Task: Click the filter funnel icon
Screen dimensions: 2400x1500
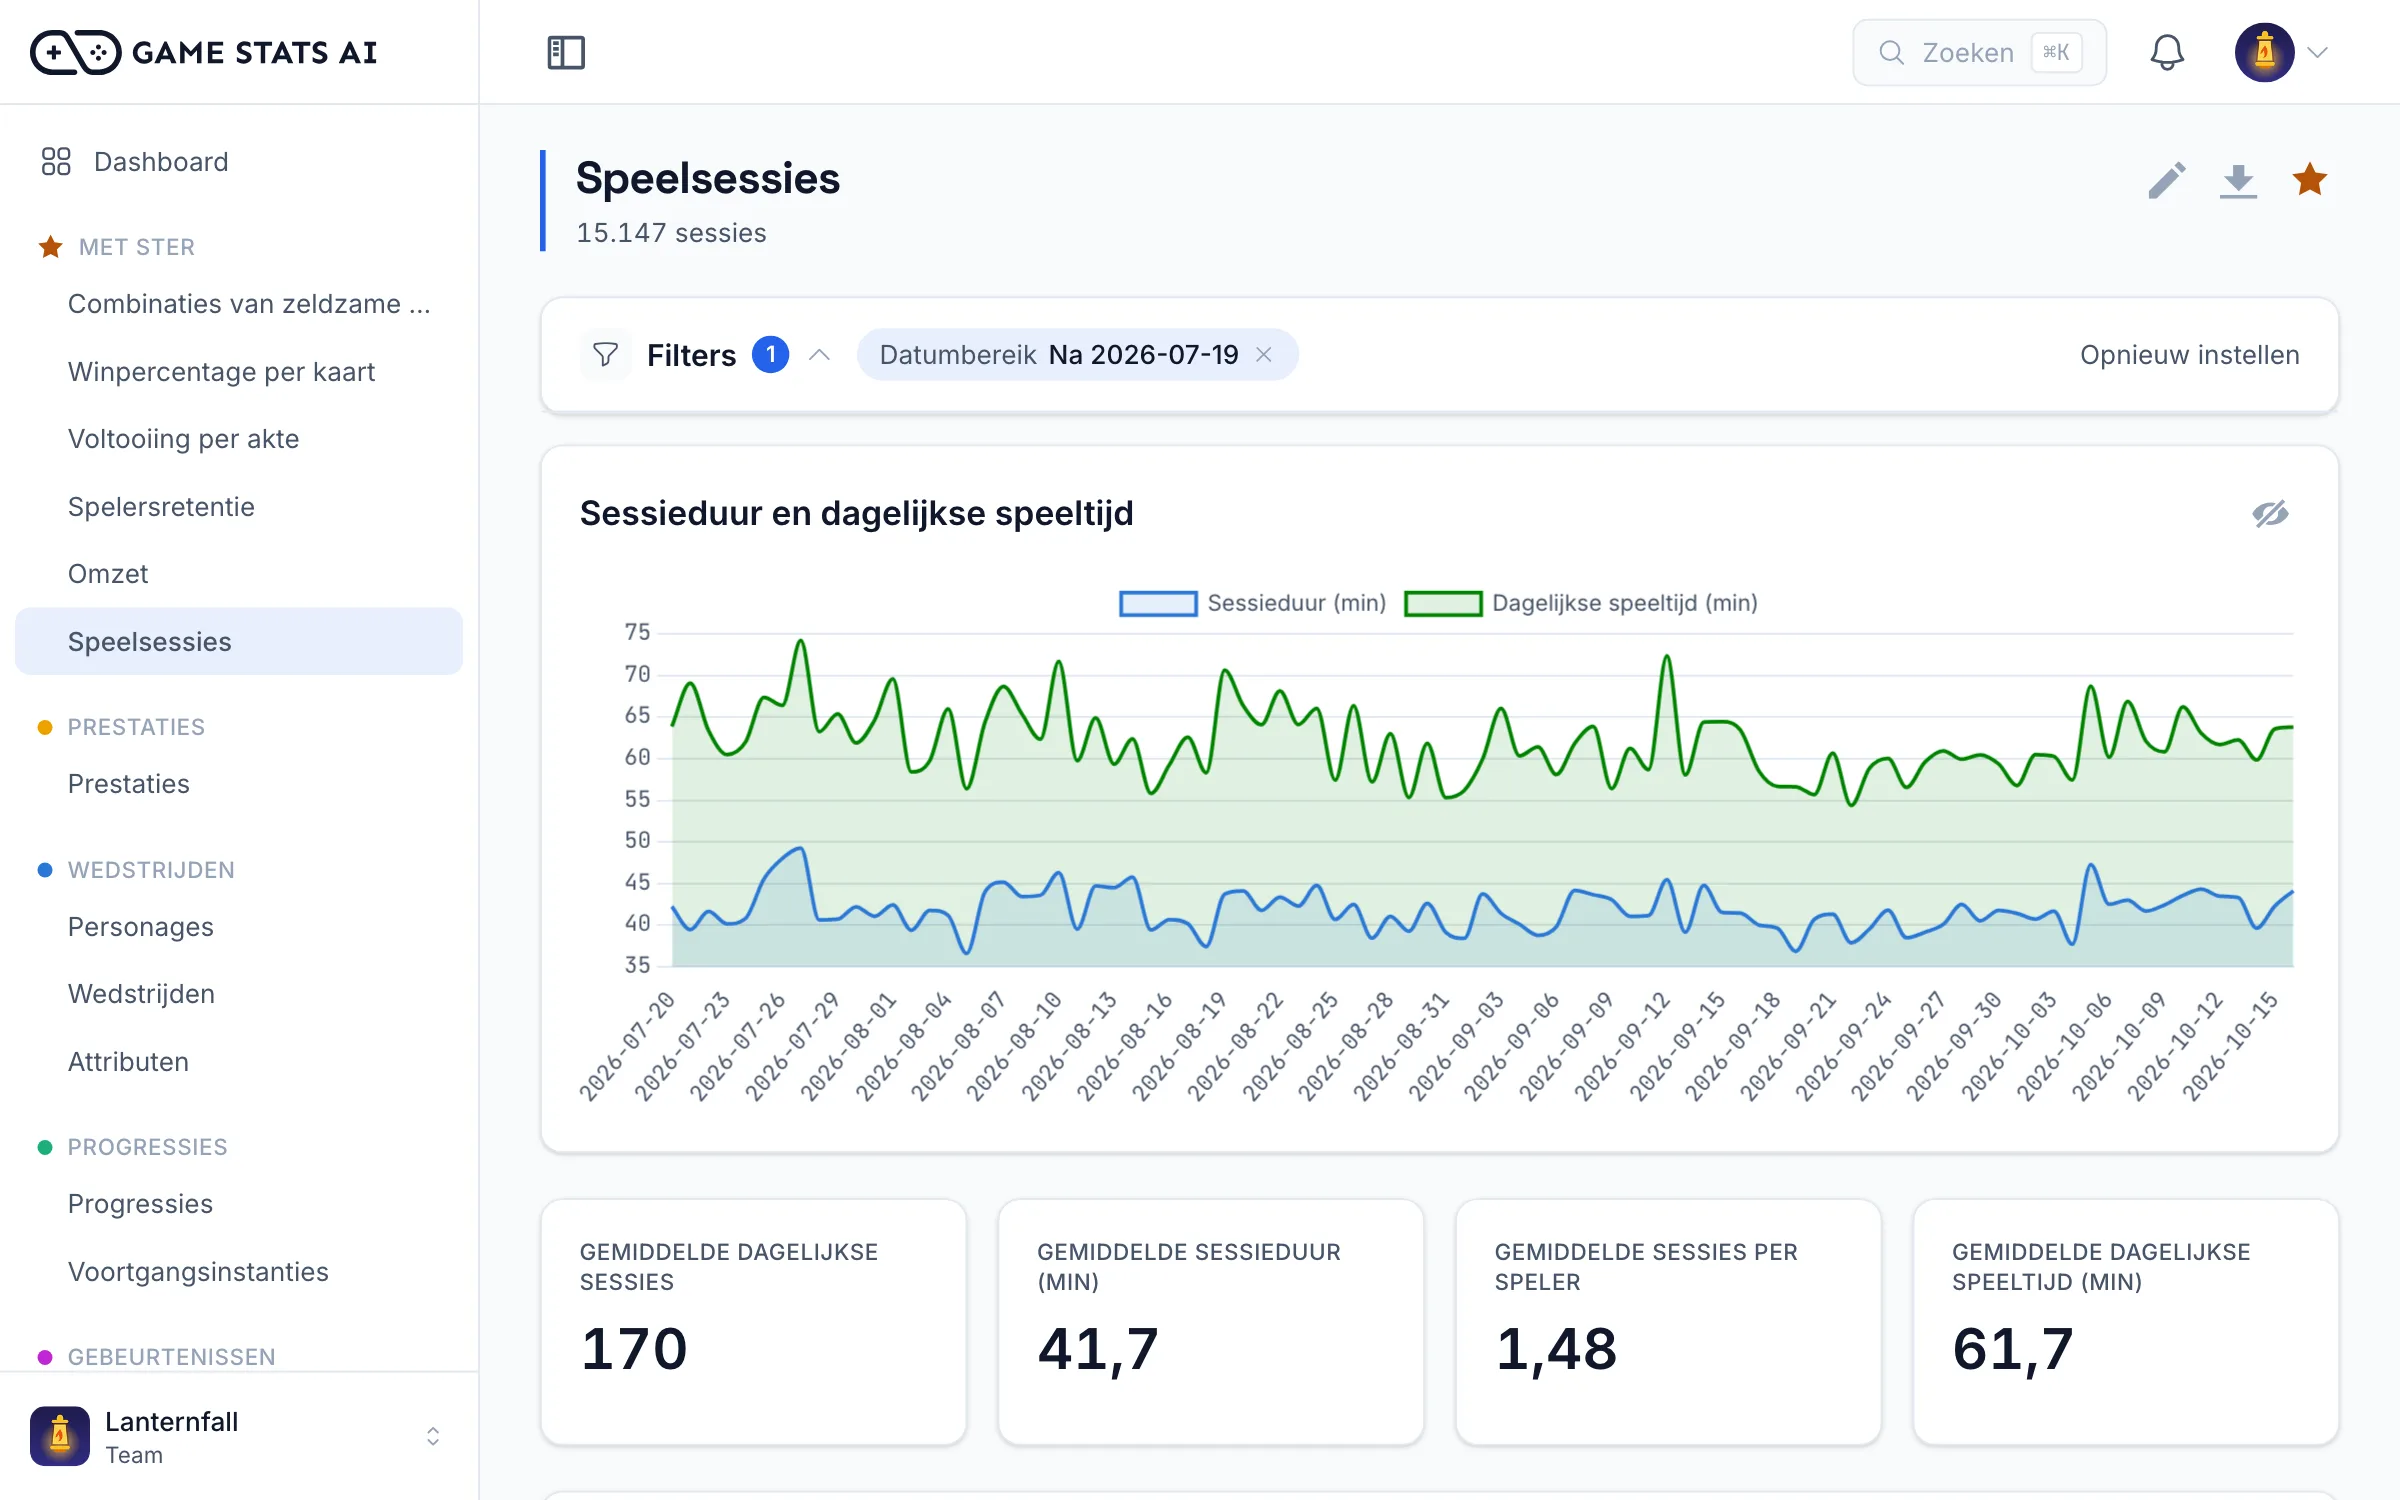Action: tap(605, 355)
